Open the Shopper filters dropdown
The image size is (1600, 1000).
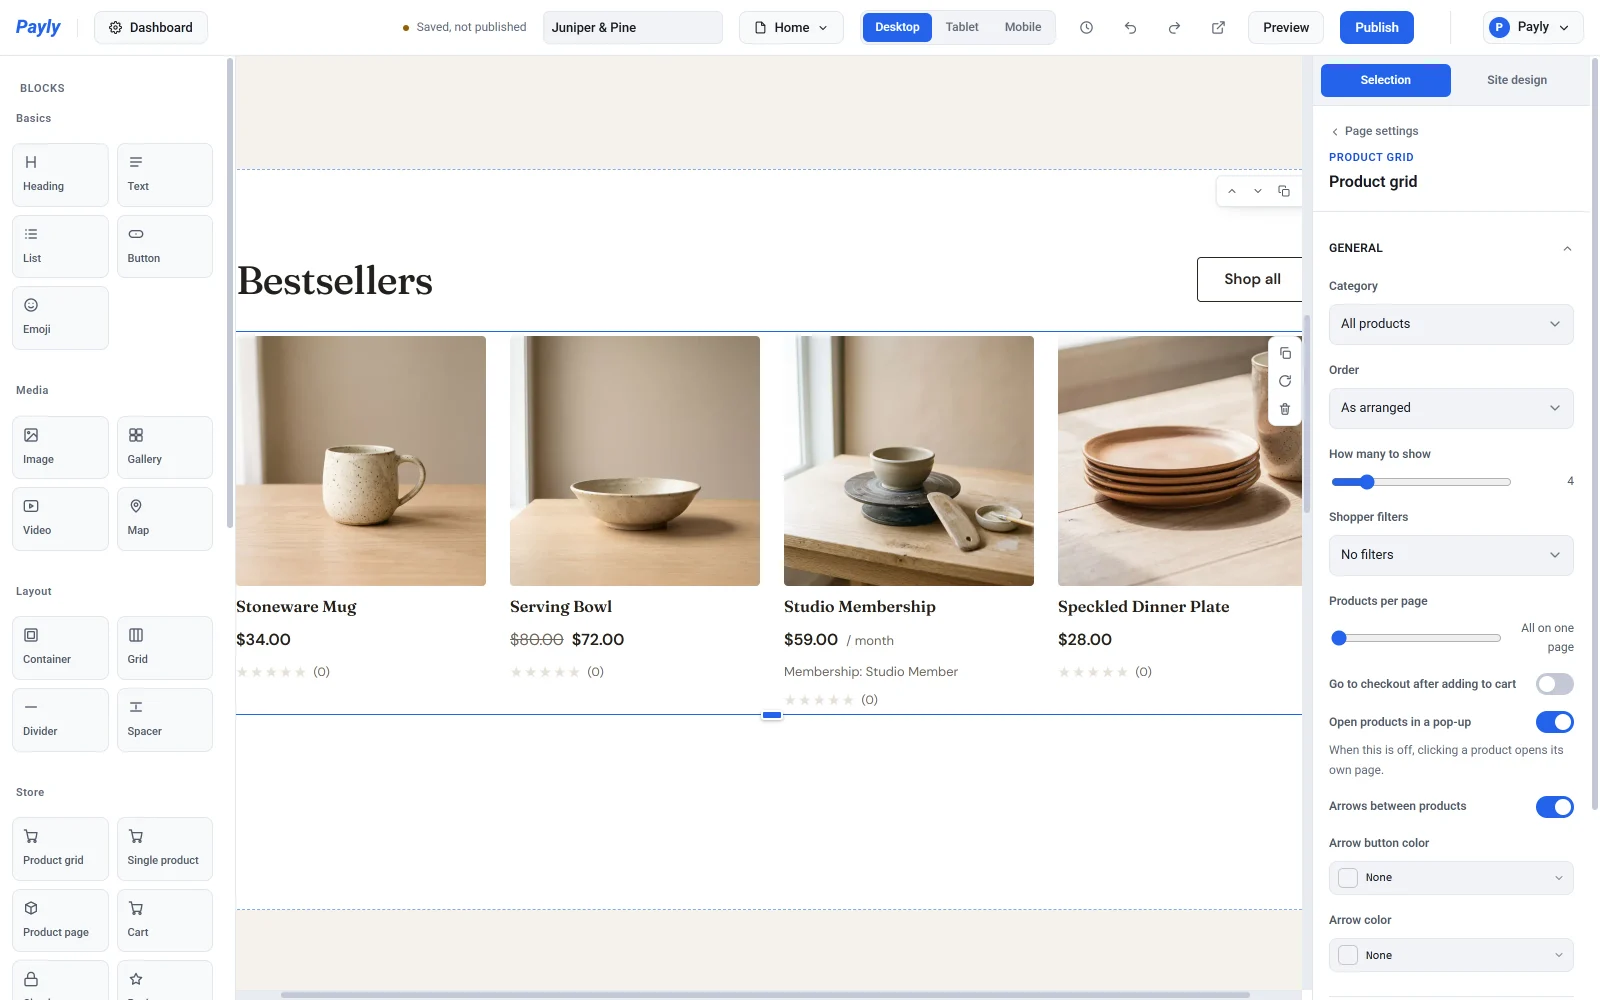1451,555
